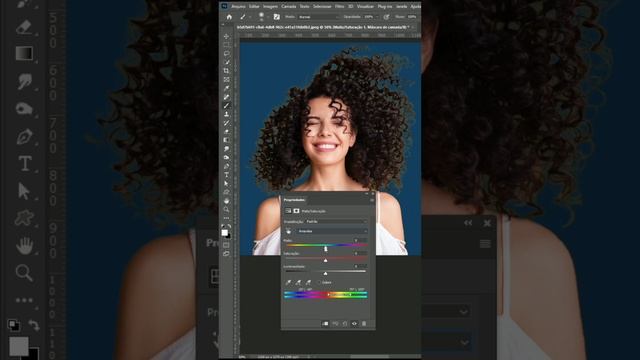Select the Type tool in the toolbar
This screenshot has height=360, width=640.
[226, 175]
